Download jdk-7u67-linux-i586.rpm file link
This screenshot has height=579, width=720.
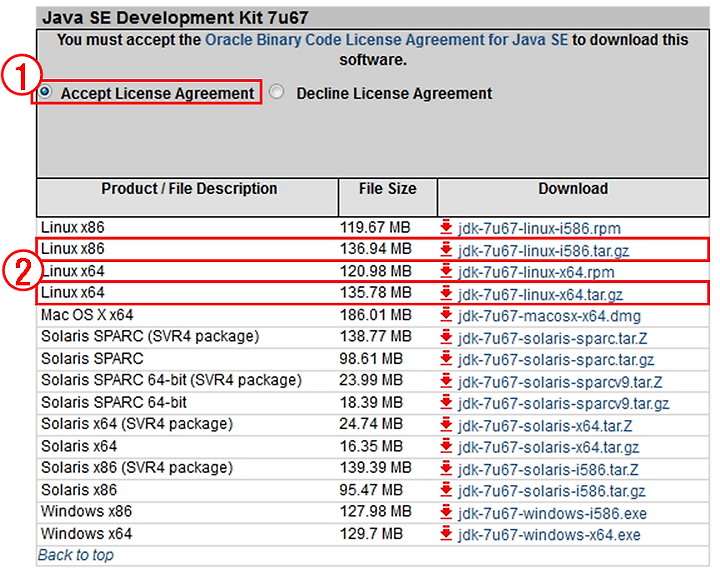coord(539,228)
